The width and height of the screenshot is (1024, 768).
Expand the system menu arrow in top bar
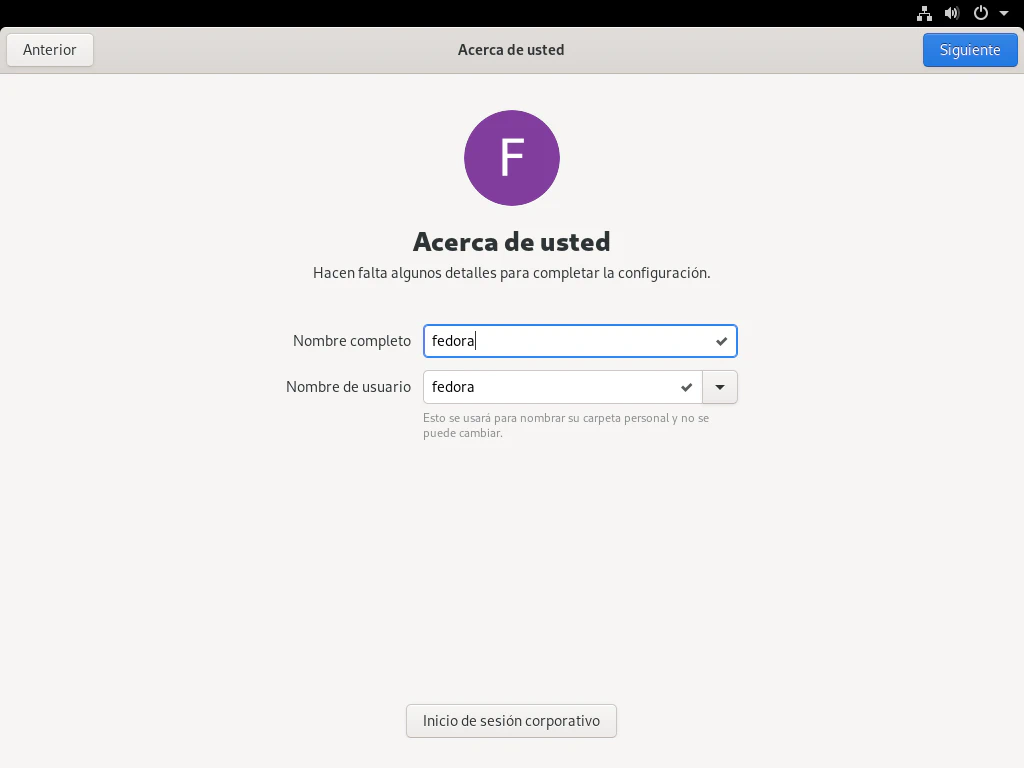pyautogui.click(x=1004, y=13)
